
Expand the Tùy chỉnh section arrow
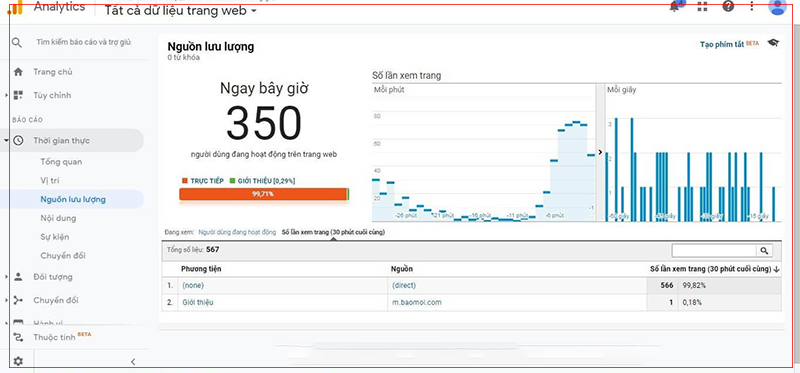(6, 95)
